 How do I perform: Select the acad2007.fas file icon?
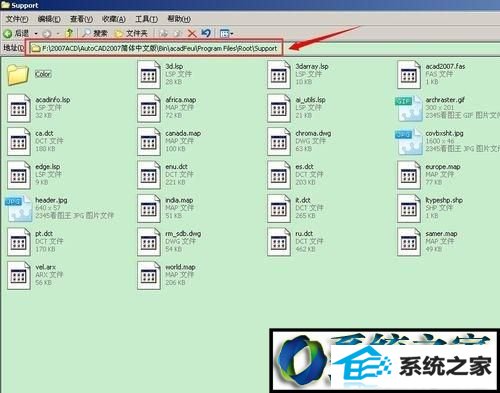point(409,75)
